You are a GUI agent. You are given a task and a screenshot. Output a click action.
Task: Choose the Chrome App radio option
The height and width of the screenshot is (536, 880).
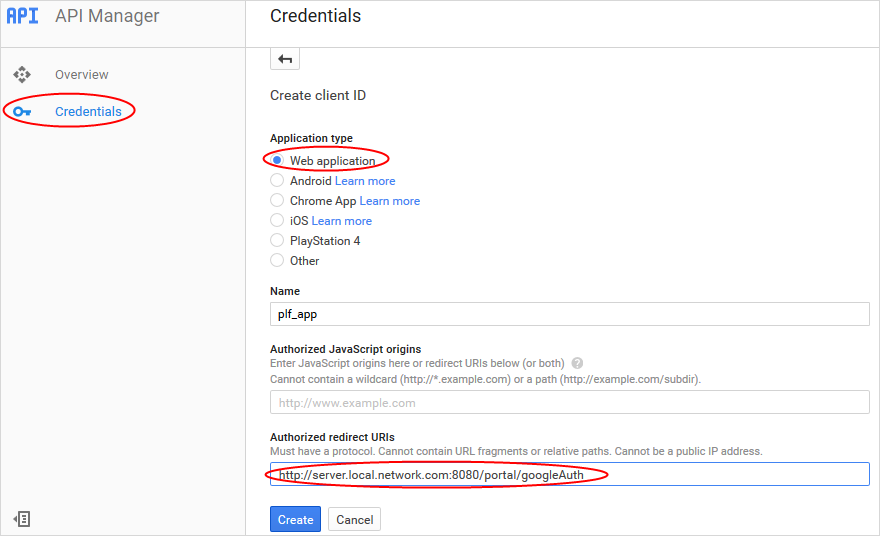[277, 200]
